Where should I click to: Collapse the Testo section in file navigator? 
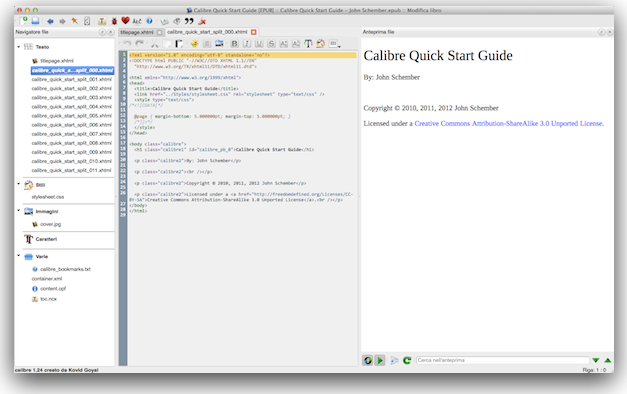click(x=18, y=47)
